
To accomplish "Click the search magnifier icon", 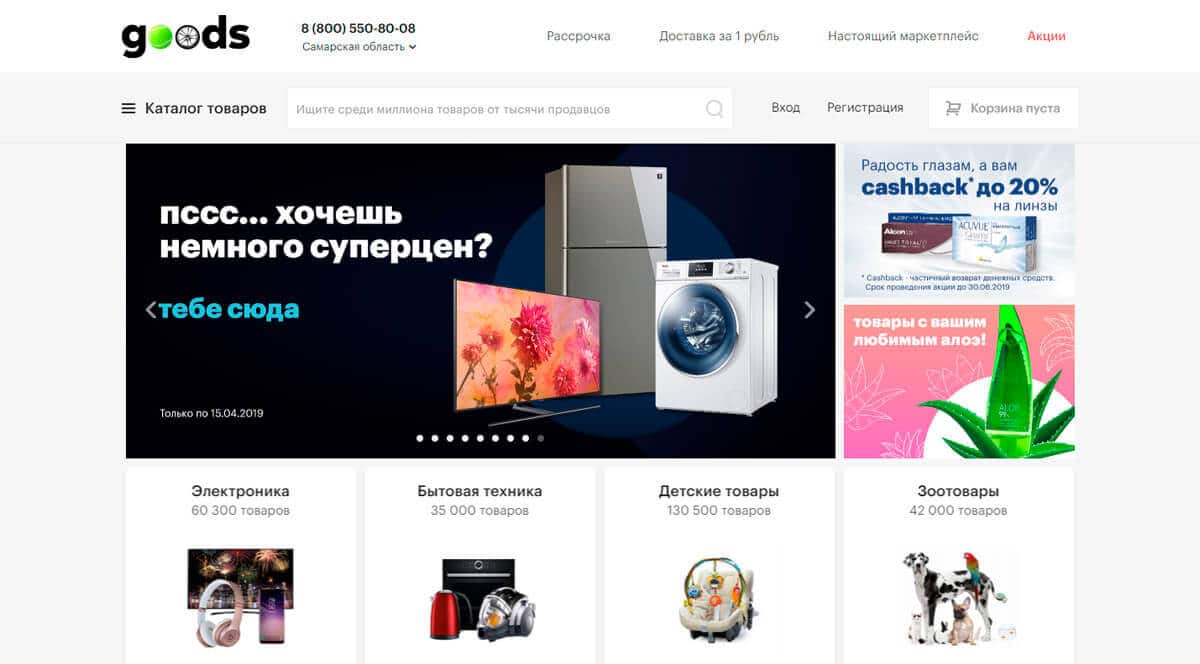I will (714, 109).
